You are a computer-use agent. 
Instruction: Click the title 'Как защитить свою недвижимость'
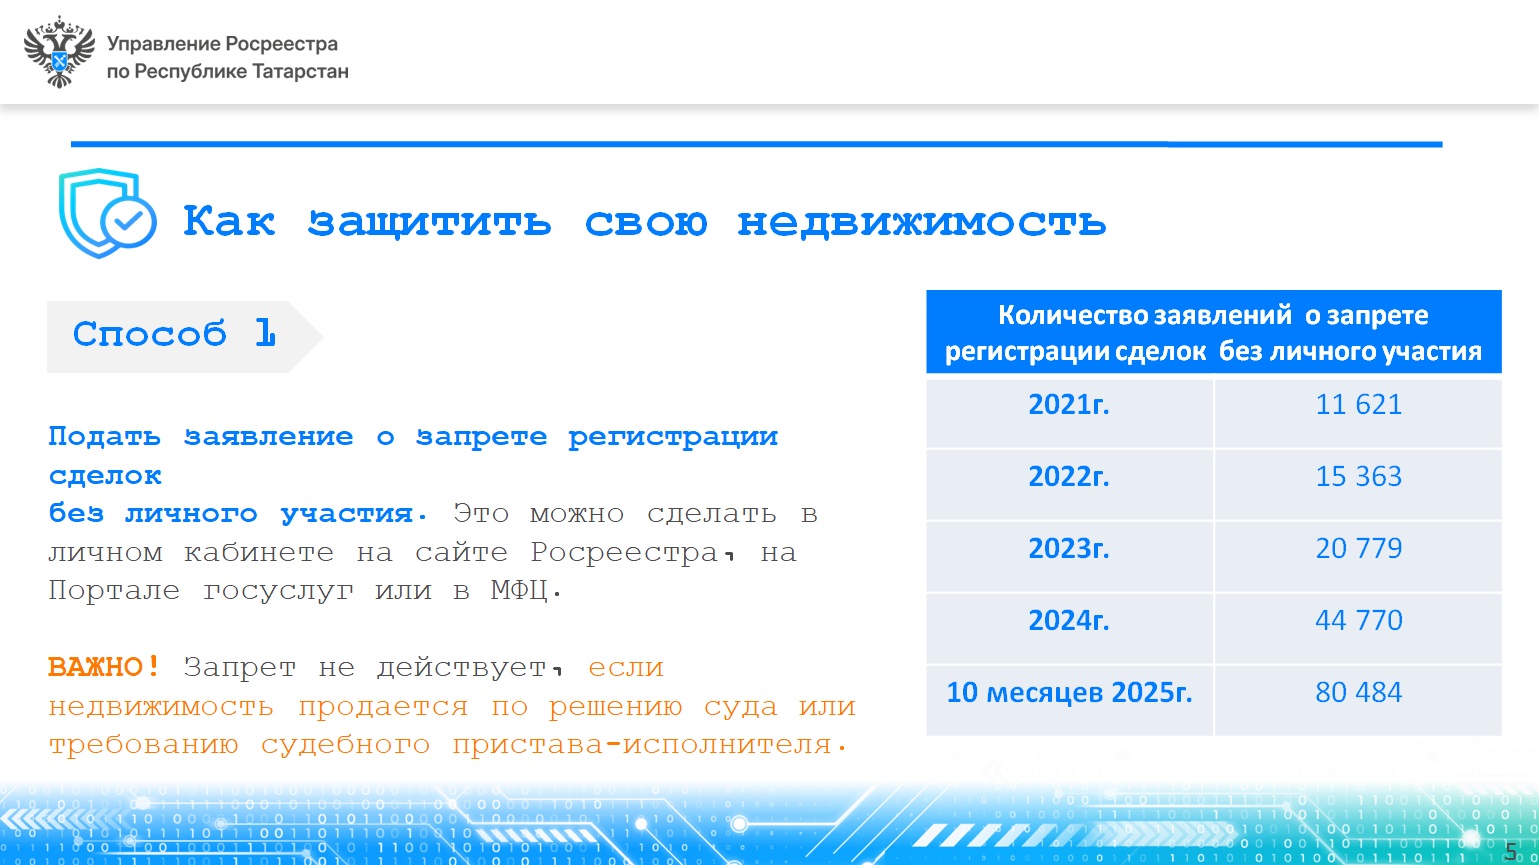644,221
